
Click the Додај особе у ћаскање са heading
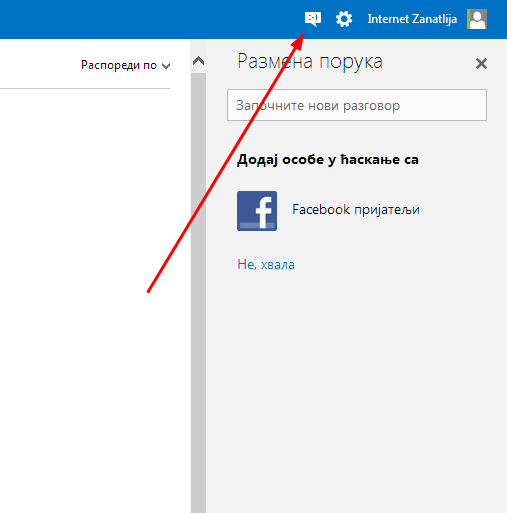coord(328,160)
